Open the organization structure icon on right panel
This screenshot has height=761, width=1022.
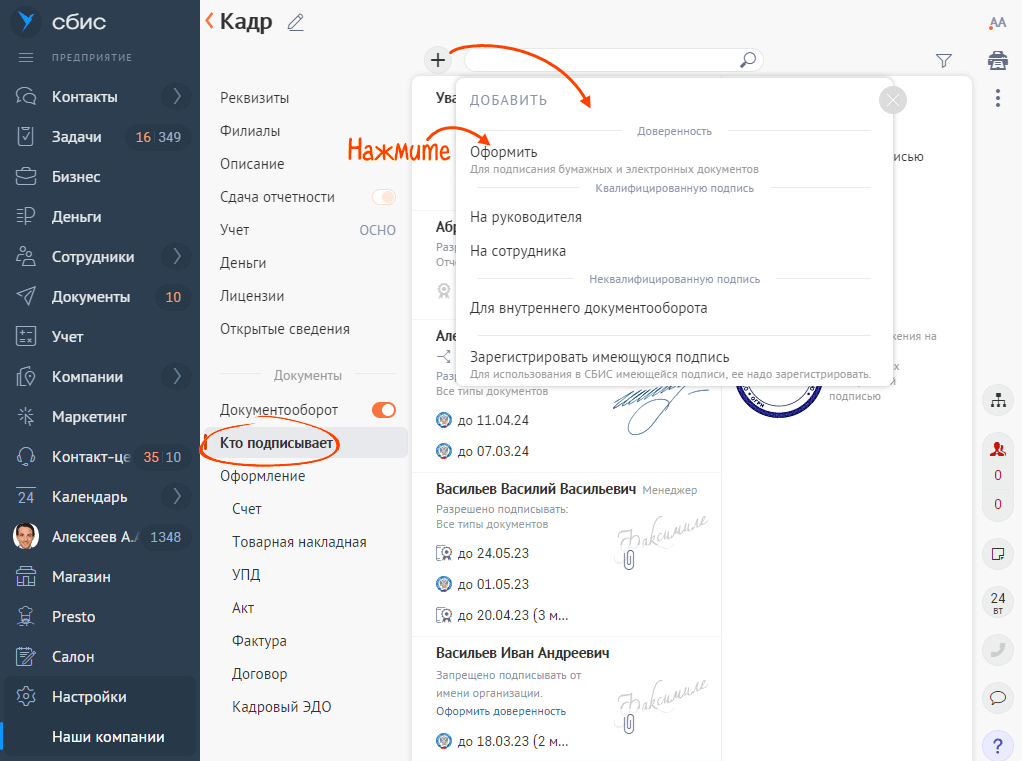(998, 401)
